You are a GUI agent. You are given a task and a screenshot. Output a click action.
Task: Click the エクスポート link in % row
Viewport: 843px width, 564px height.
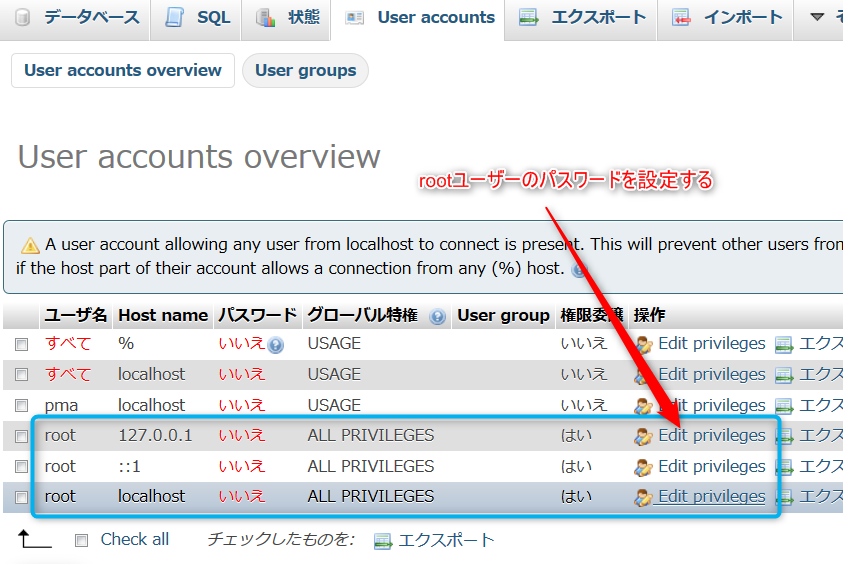pyautogui.click(x=820, y=343)
